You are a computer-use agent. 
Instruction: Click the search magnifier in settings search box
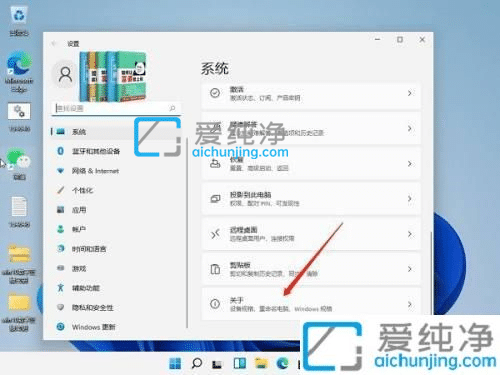click(172, 108)
